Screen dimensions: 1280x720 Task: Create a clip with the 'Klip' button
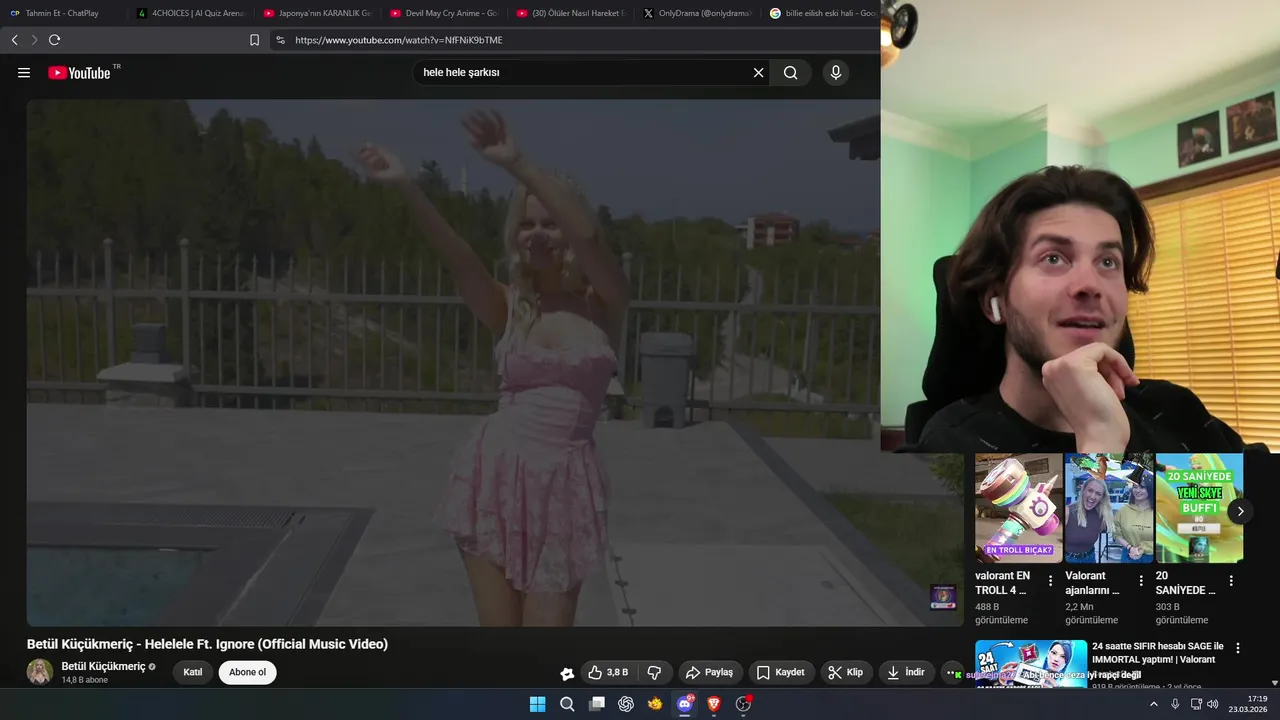coord(846,672)
